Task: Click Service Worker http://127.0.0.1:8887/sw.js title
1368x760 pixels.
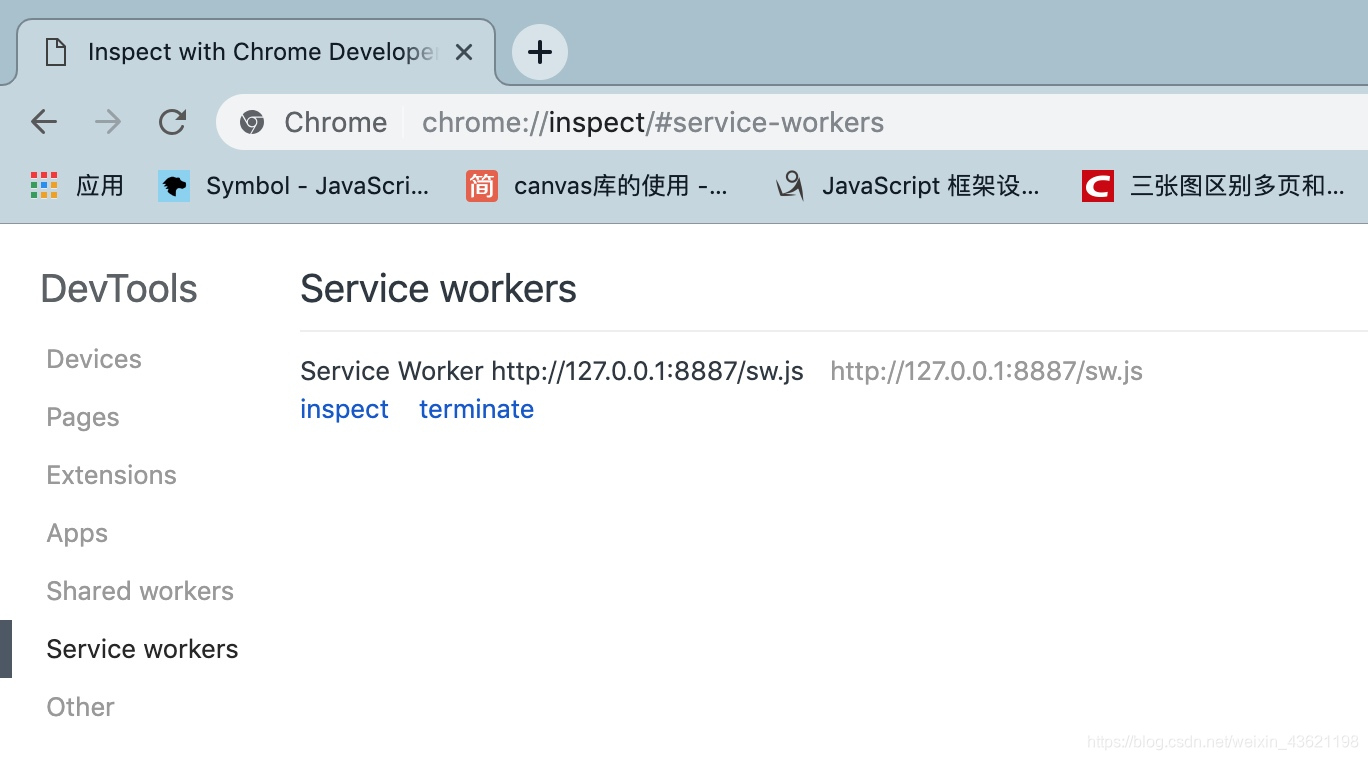Action: [552, 371]
